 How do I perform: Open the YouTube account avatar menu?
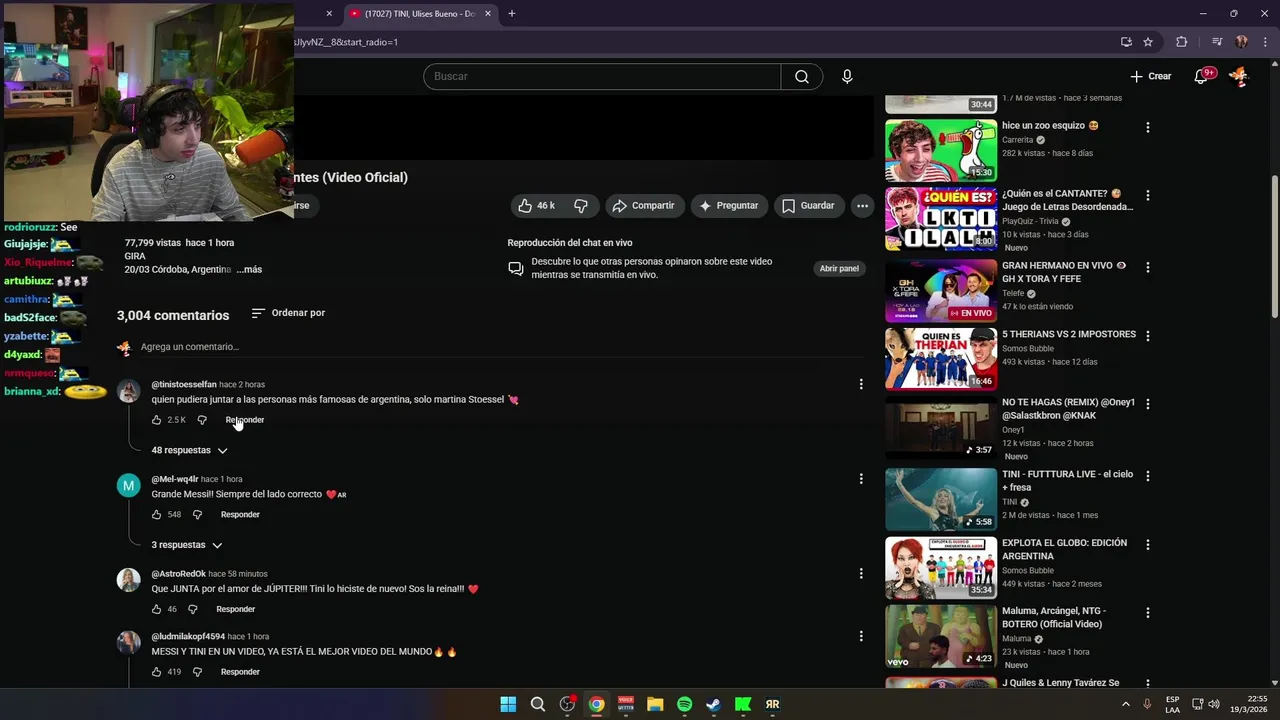pos(1238,76)
